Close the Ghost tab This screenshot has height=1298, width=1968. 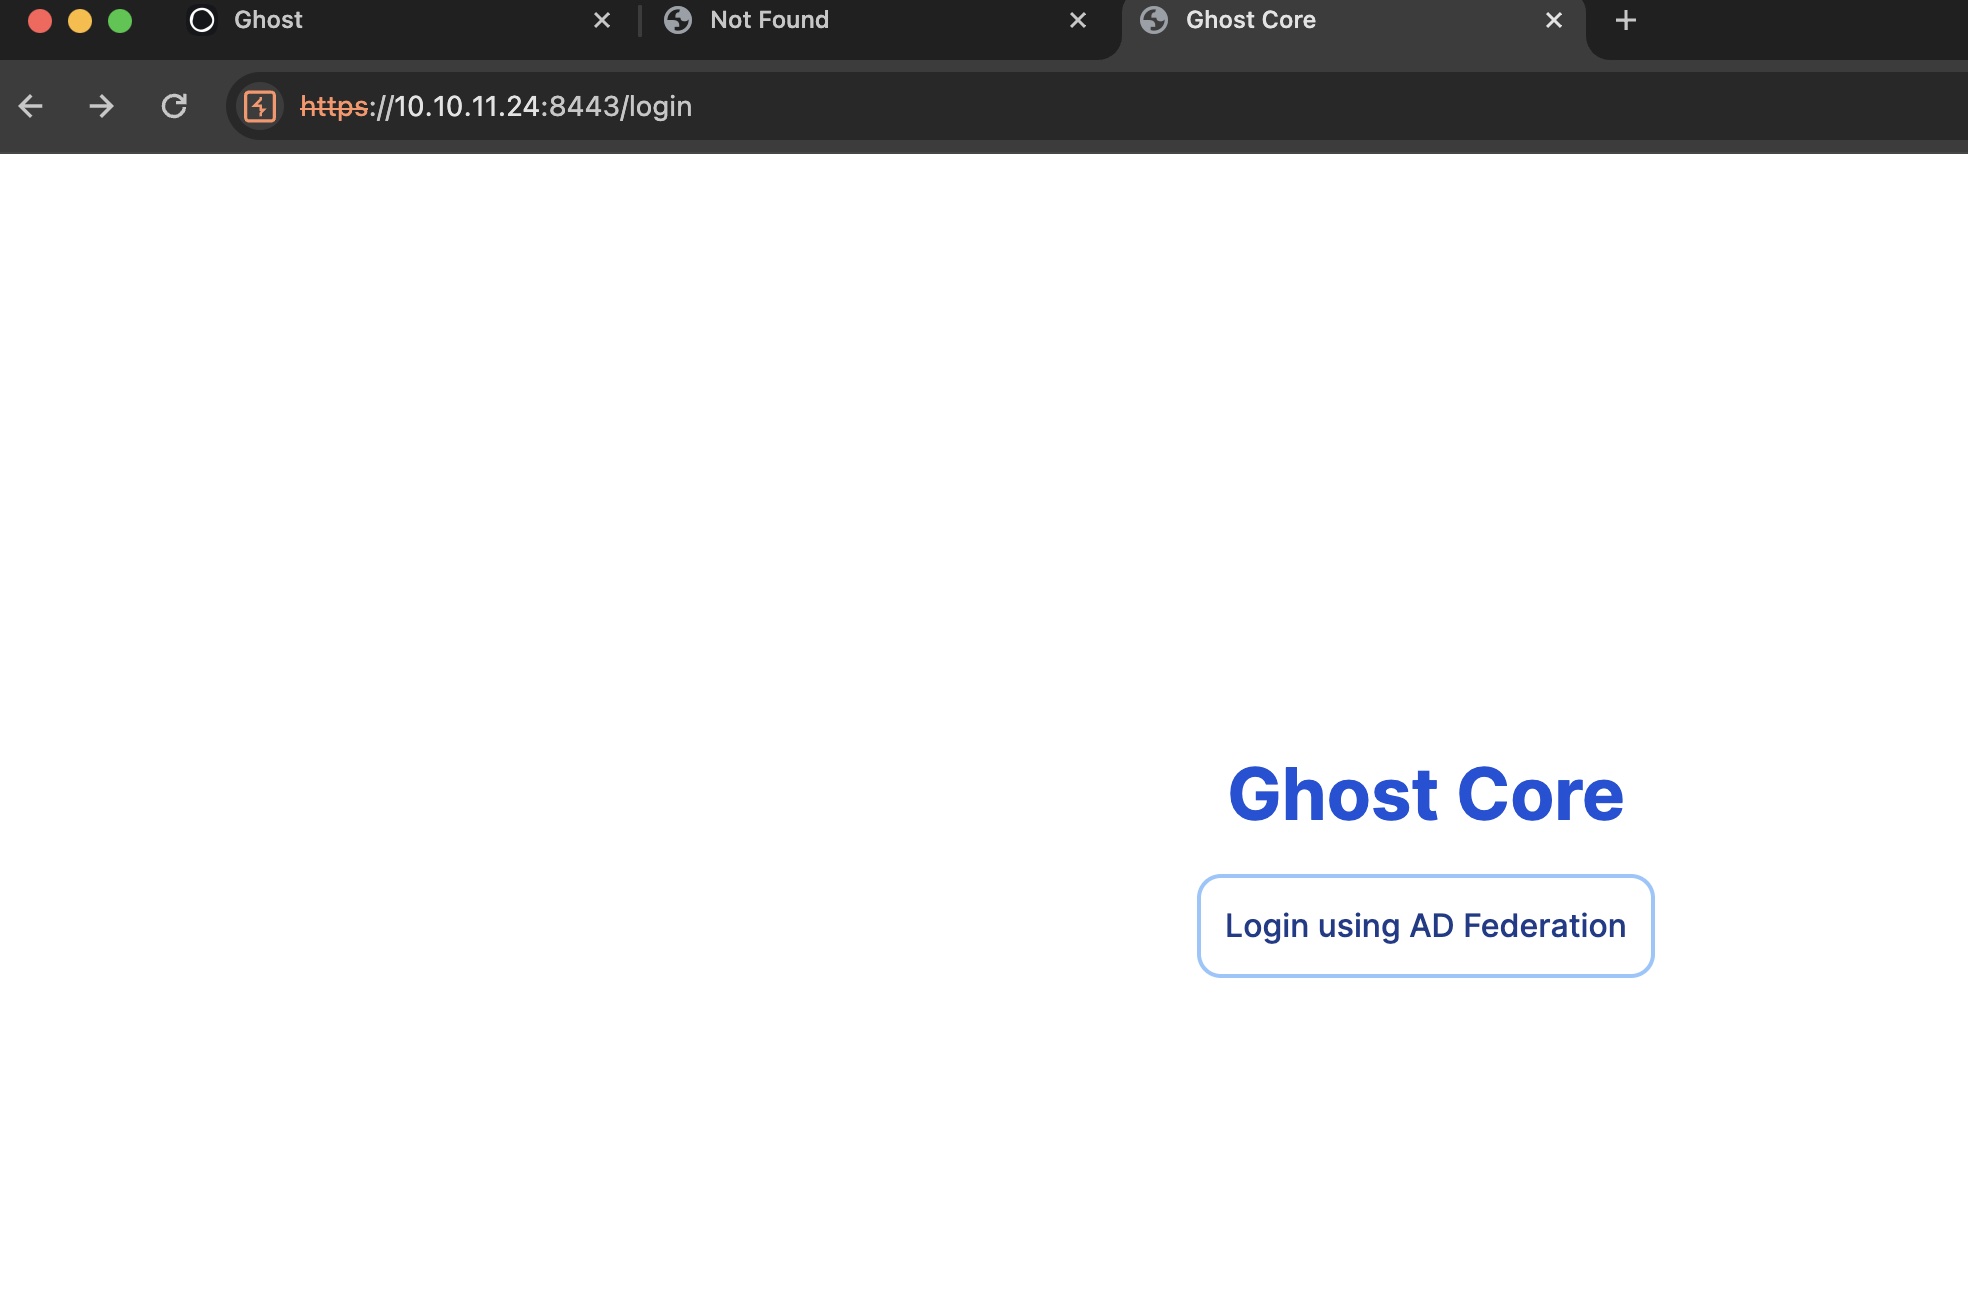[x=602, y=20]
